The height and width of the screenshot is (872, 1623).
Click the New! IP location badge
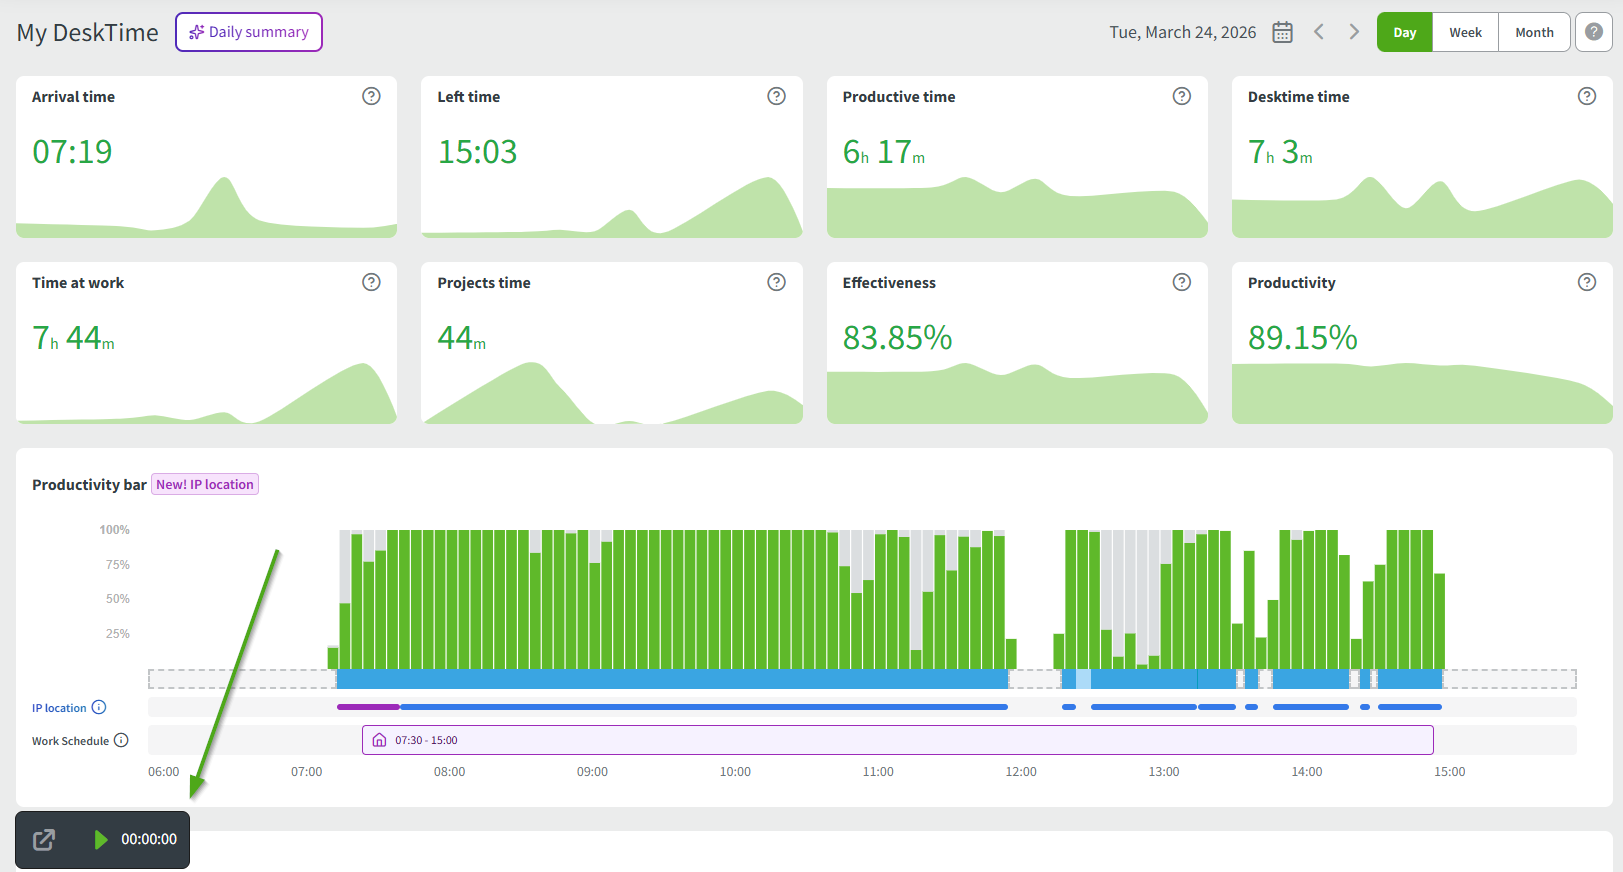click(205, 484)
